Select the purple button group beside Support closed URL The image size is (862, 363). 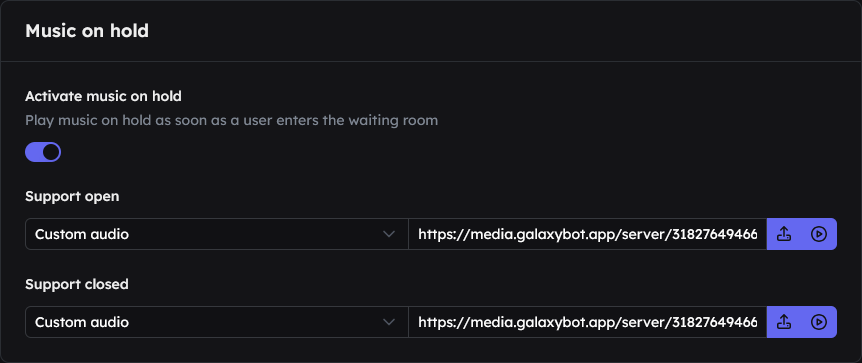tap(802, 322)
